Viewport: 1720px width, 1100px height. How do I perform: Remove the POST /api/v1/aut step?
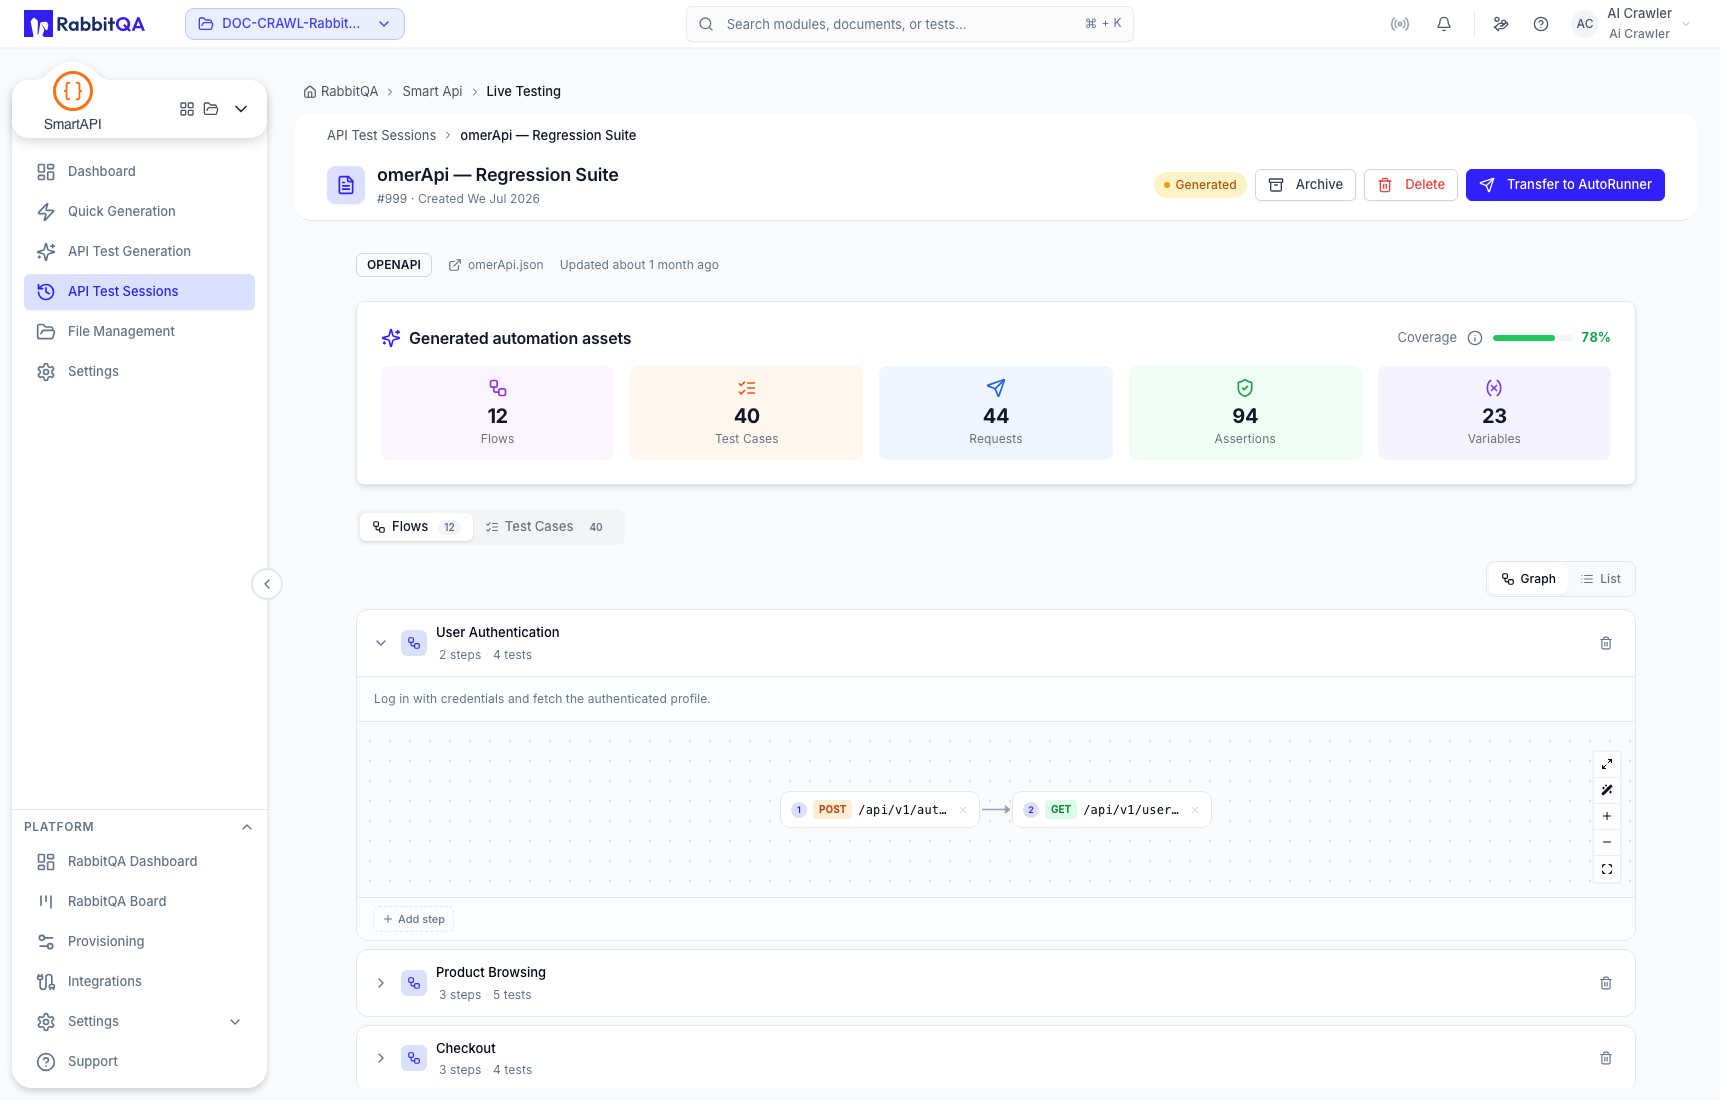pyautogui.click(x=963, y=810)
